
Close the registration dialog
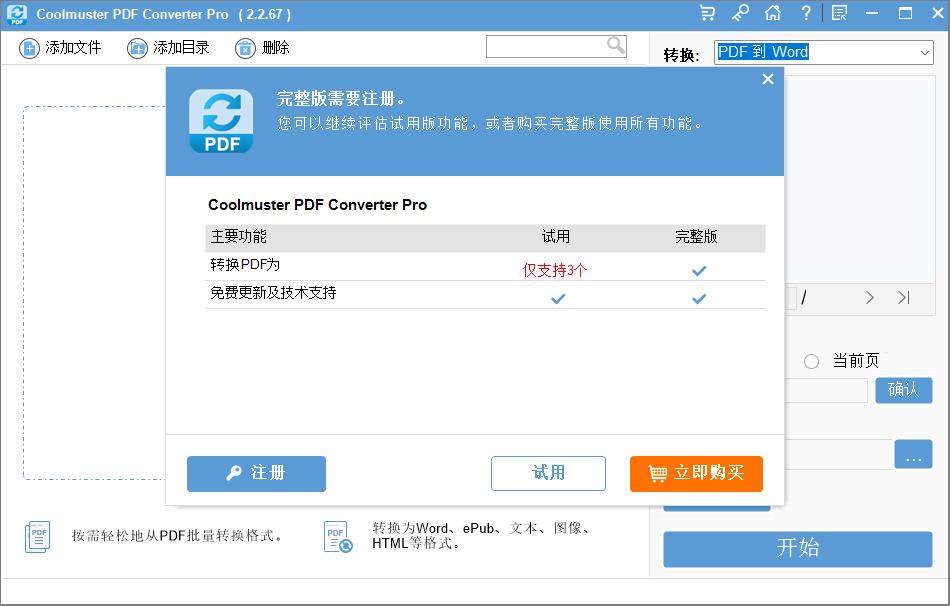(x=768, y=79)
